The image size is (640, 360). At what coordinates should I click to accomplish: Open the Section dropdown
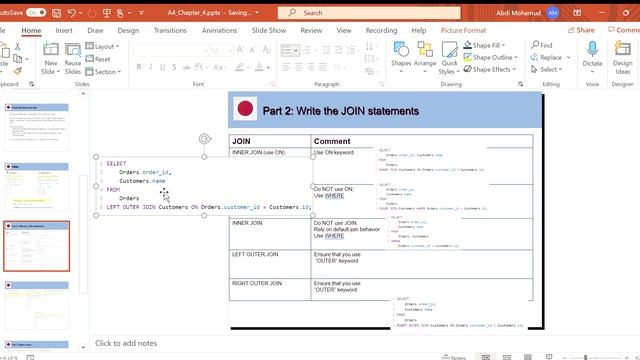[x=103, y=72]
